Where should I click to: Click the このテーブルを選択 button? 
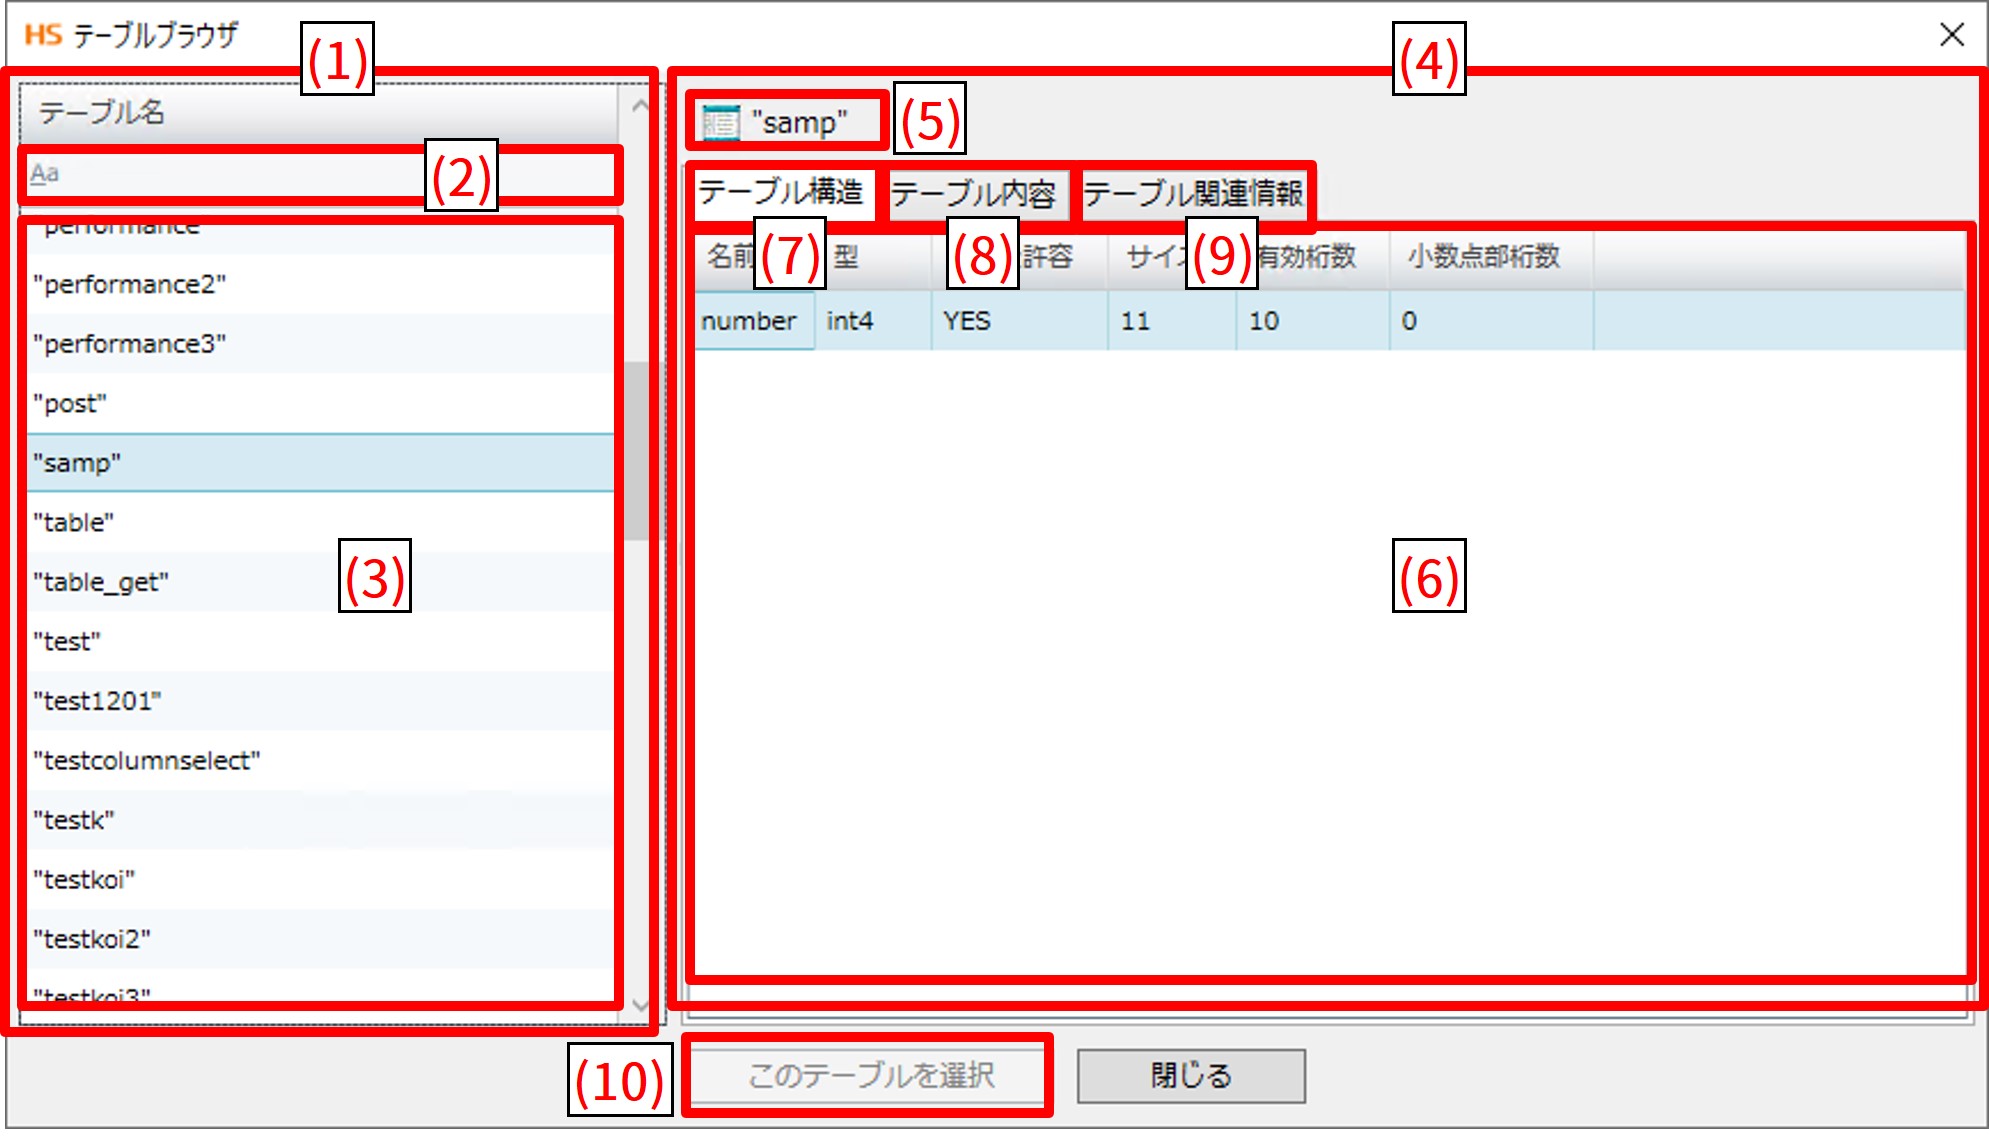point(869,1075)
